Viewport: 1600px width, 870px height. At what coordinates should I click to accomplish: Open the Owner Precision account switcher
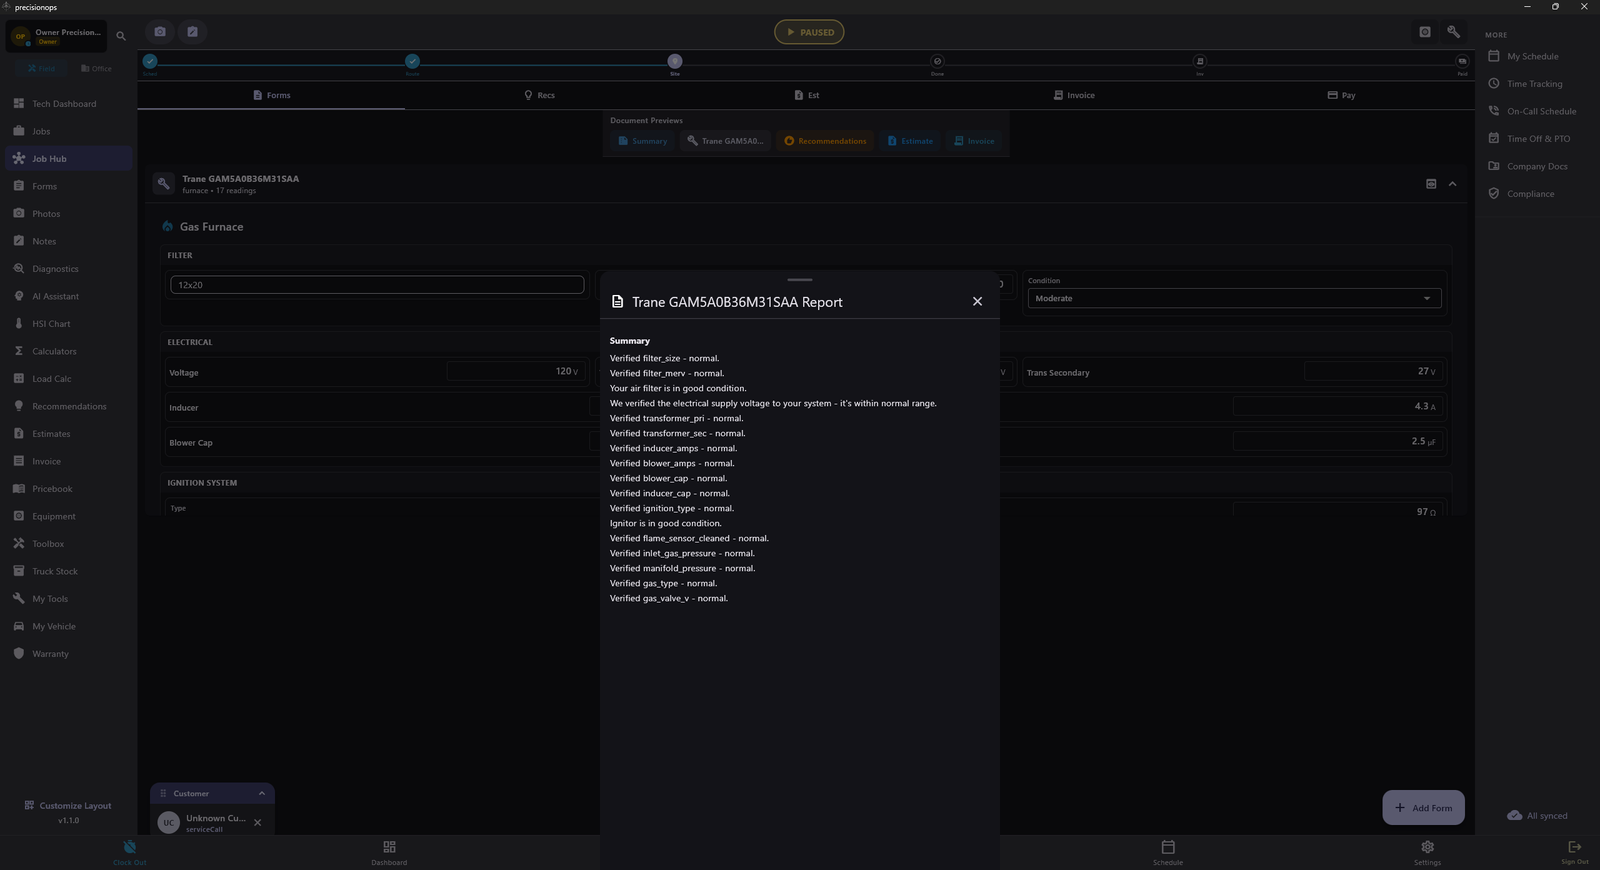point(57,36)
